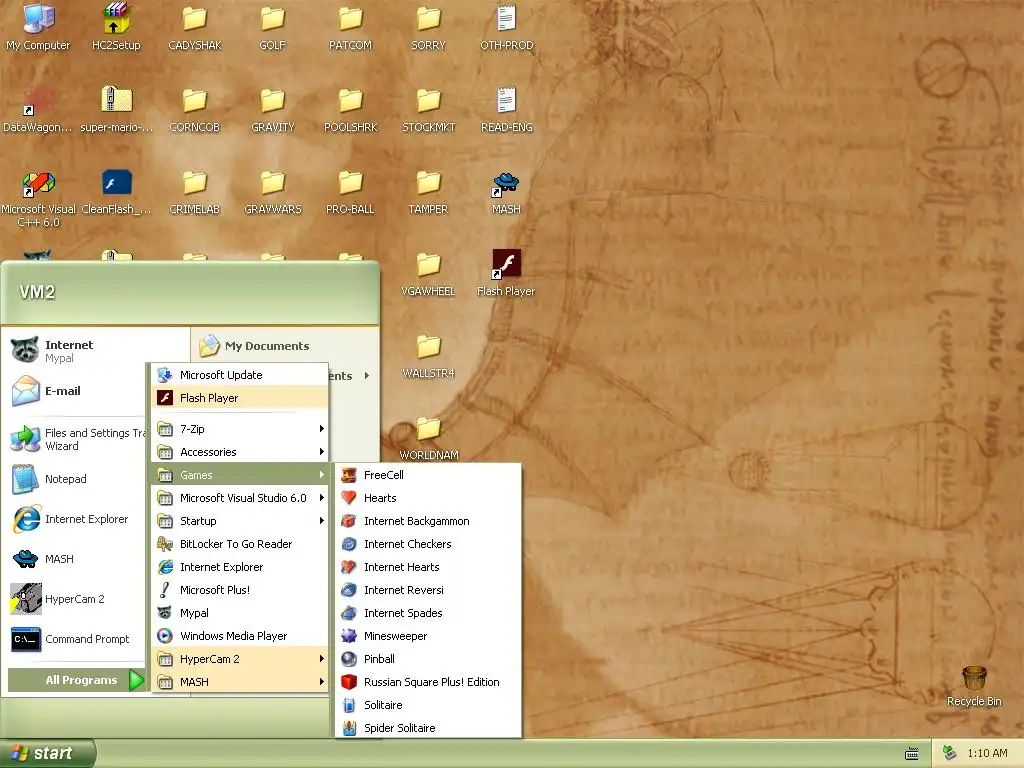Select OTH-PROD text file icon
1024x768 pixels.
[506, 27]
